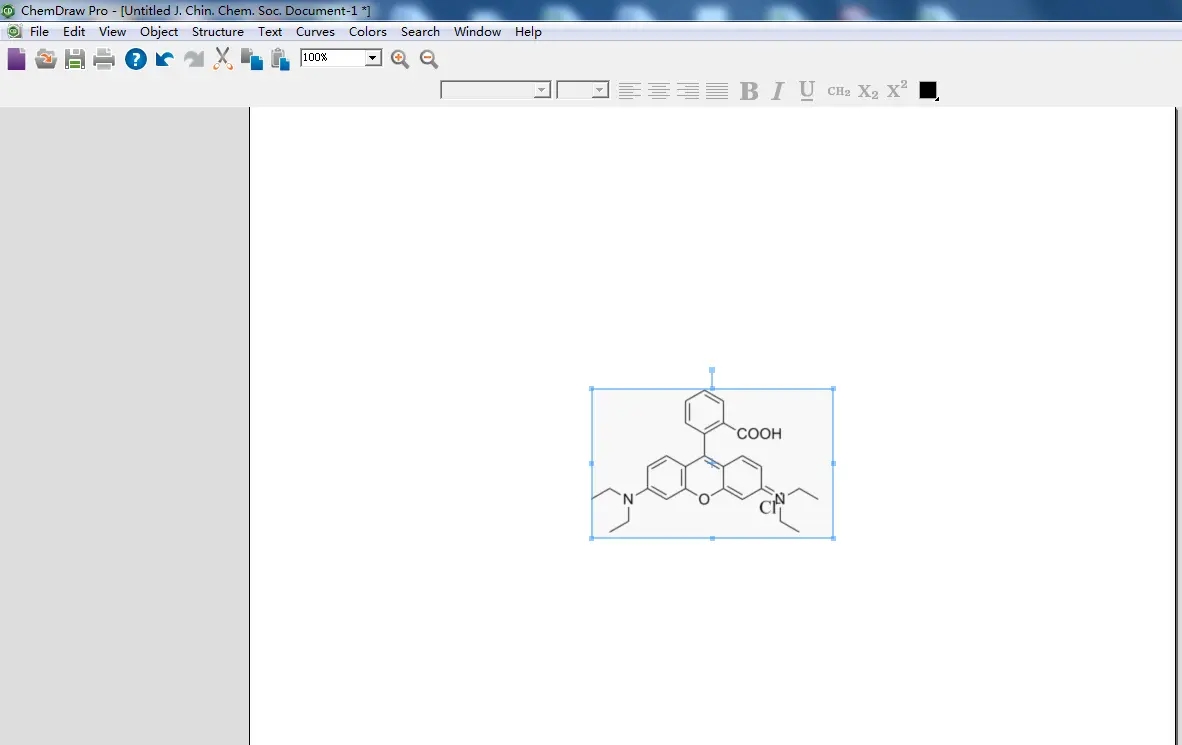
Task: Create a new document
Action: [16, 58]
